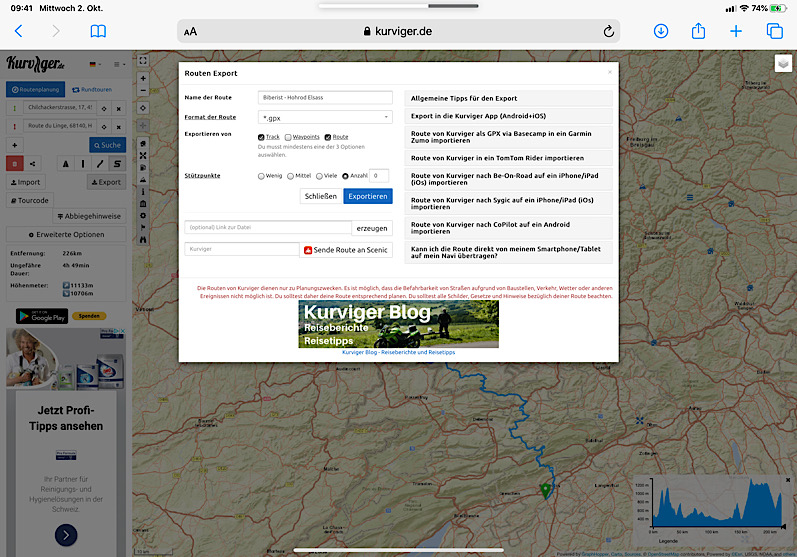Switch to the Rundtouren tab

[x=92, y=89]
